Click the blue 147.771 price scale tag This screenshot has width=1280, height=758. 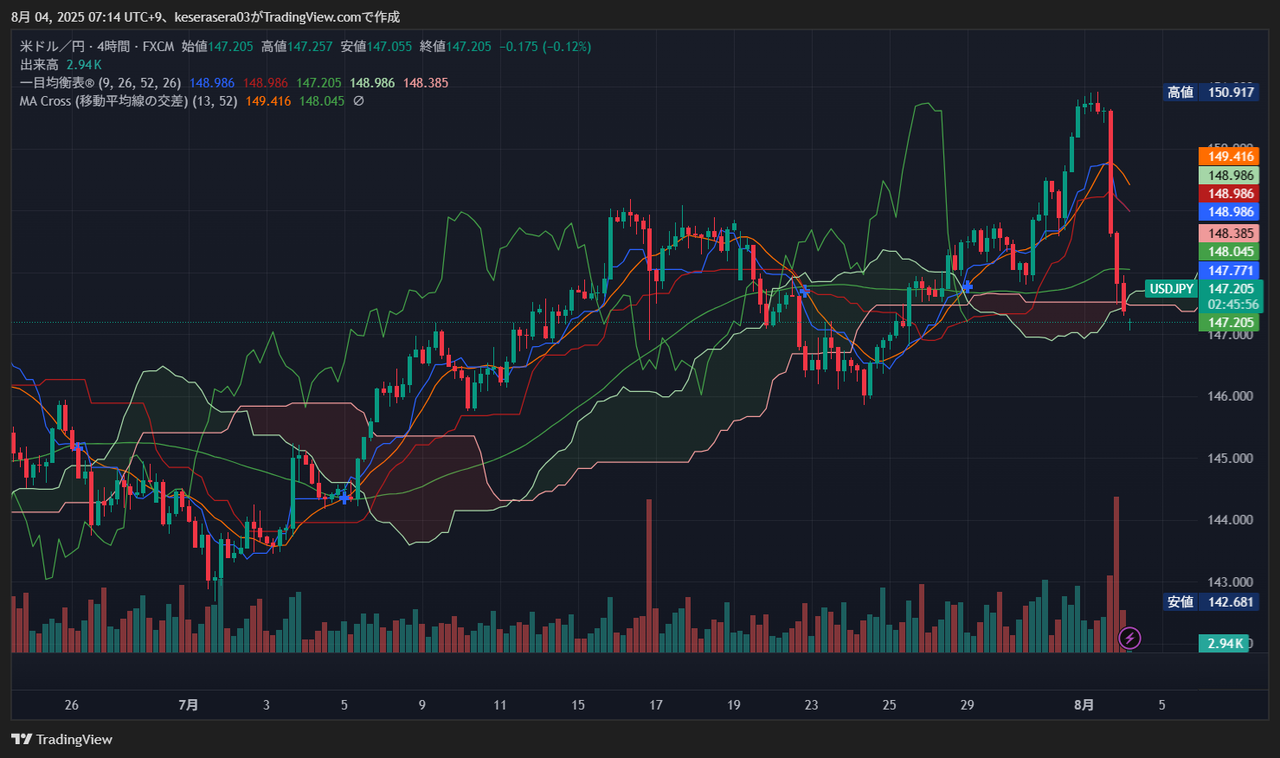(1227, 271)
